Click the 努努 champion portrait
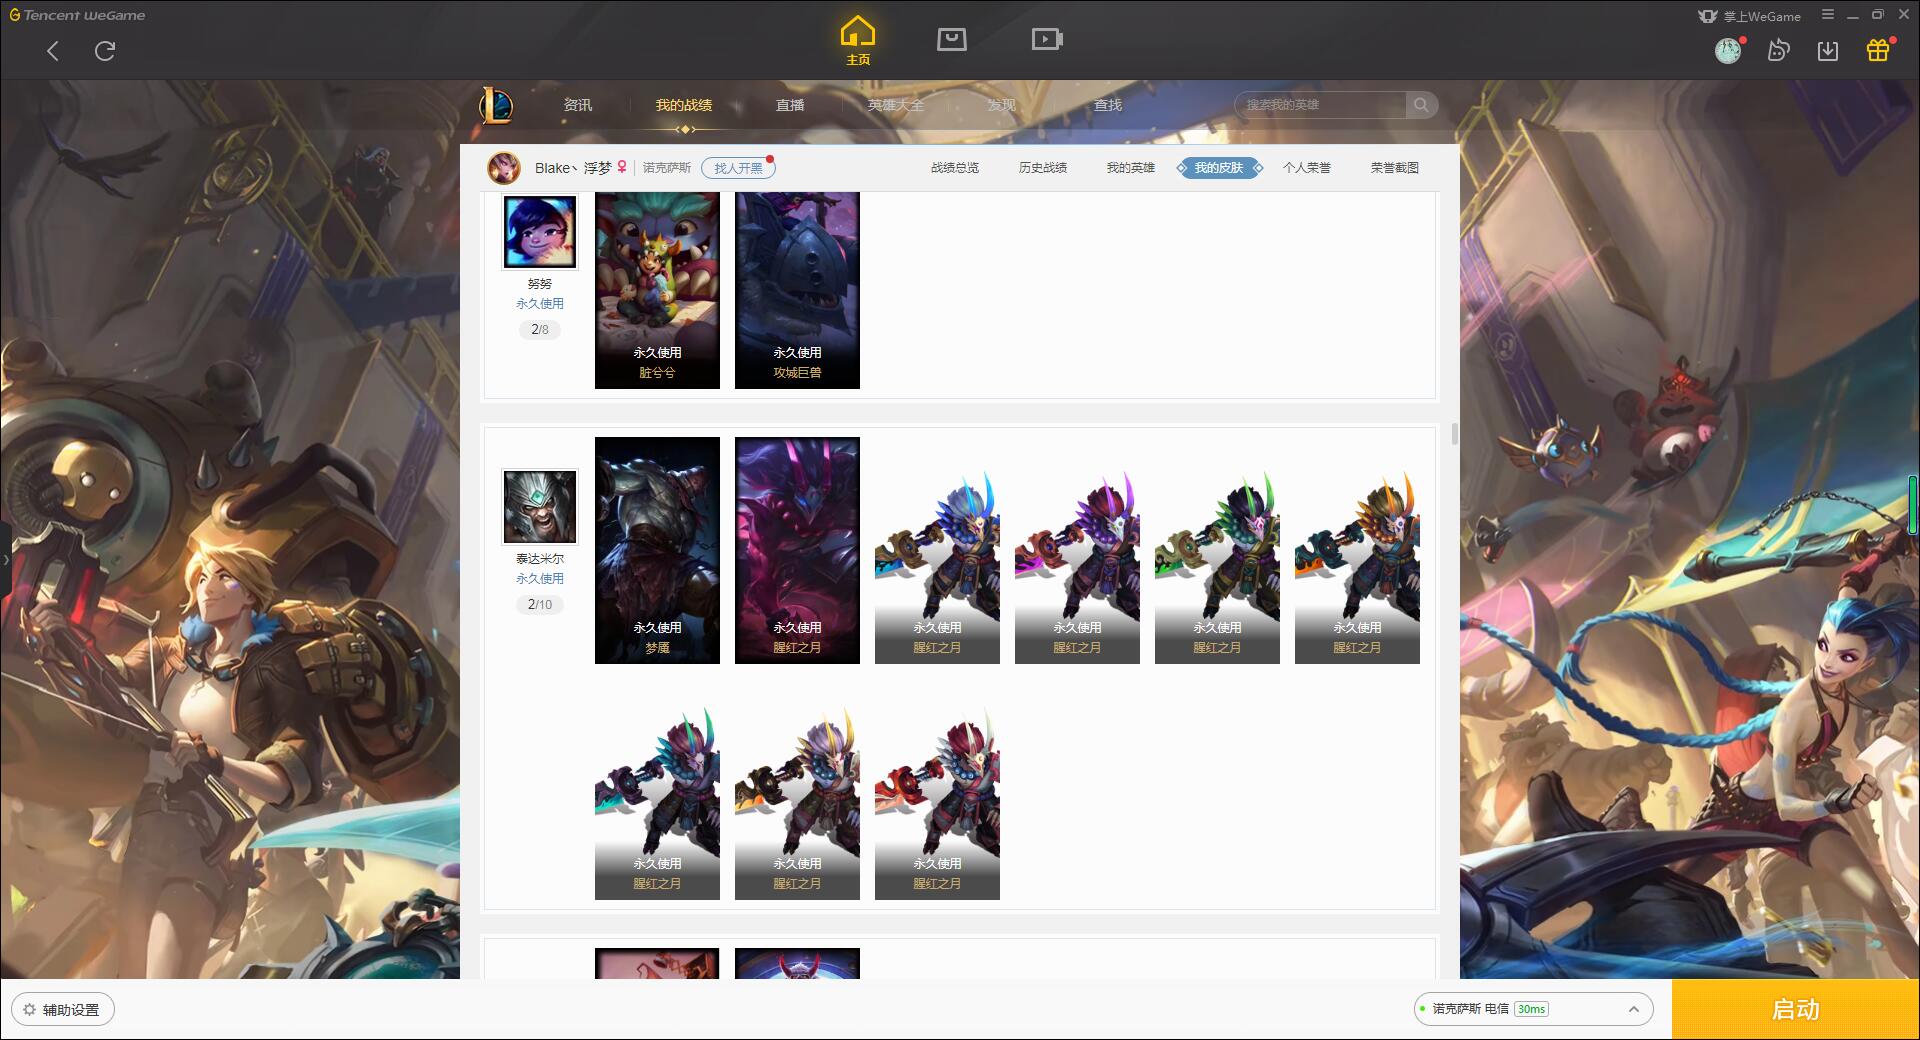1920x1040 pixels. tap(540, 232)
